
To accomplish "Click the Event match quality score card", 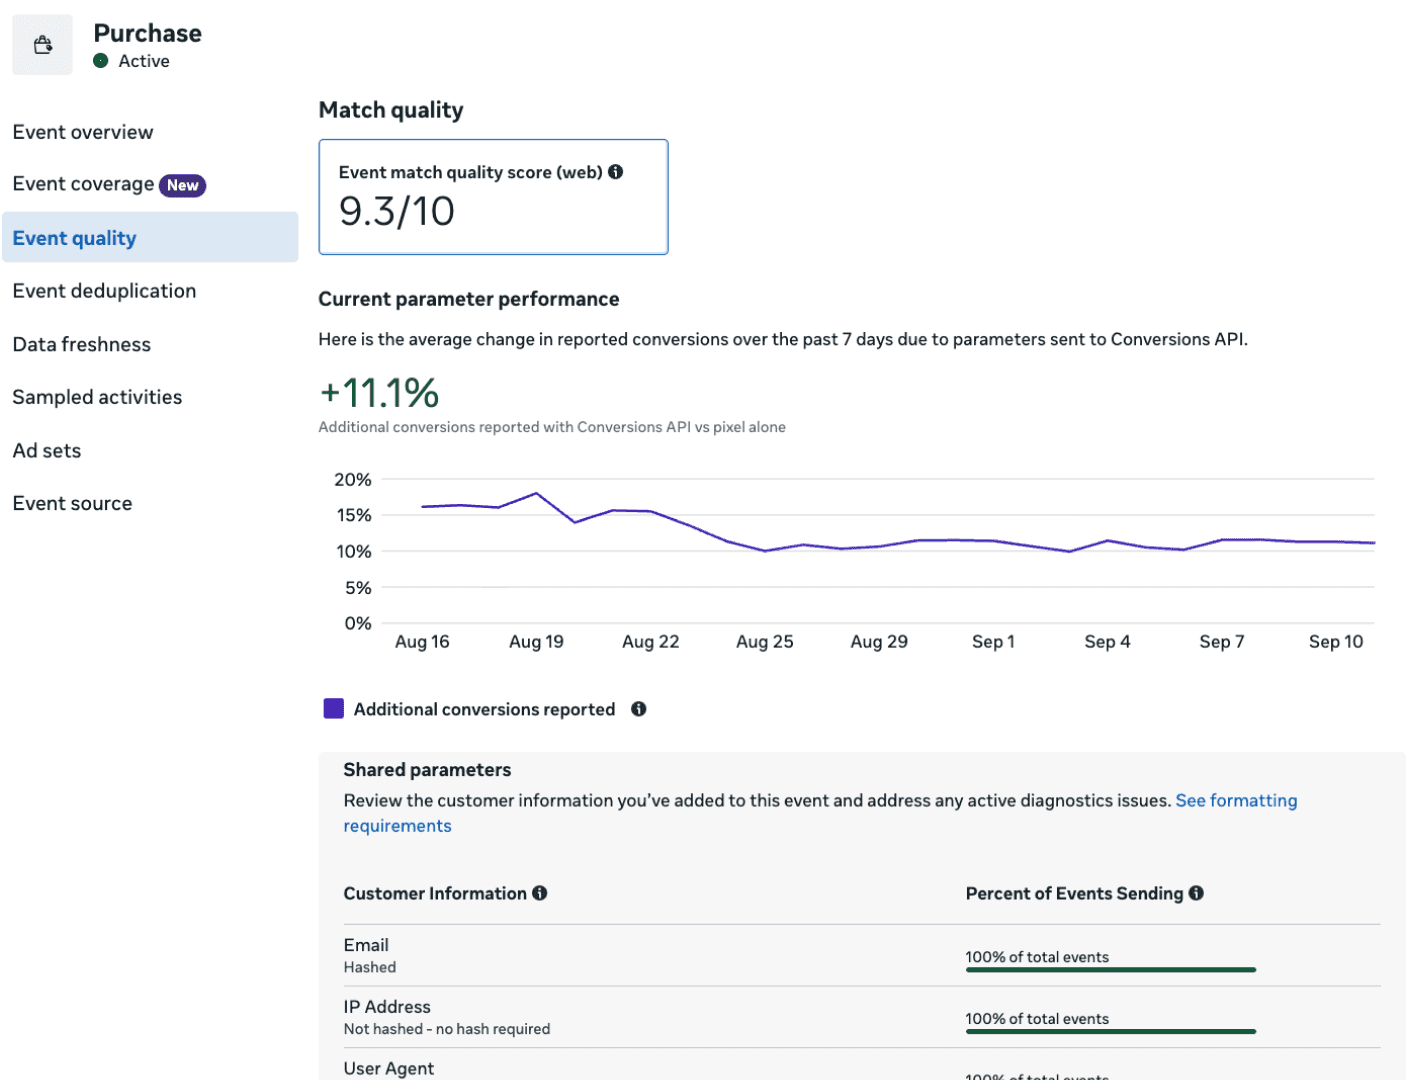I will pos(493,197).
